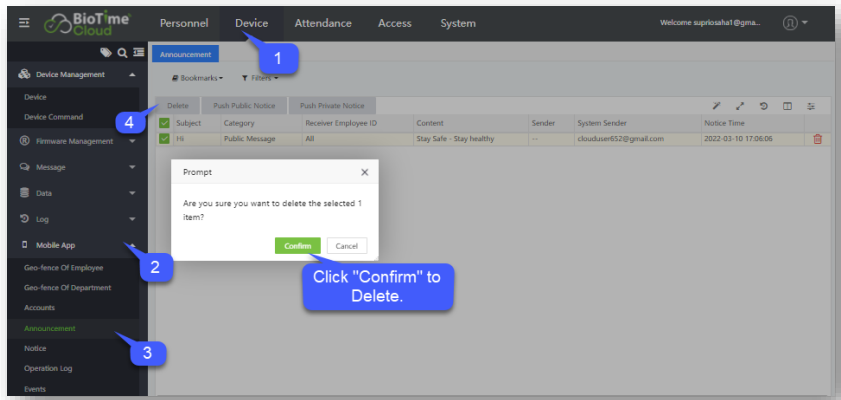Open the Bookmarks dropdown
841x400 pixels.
pyautogui.click(x=196, y=77)
